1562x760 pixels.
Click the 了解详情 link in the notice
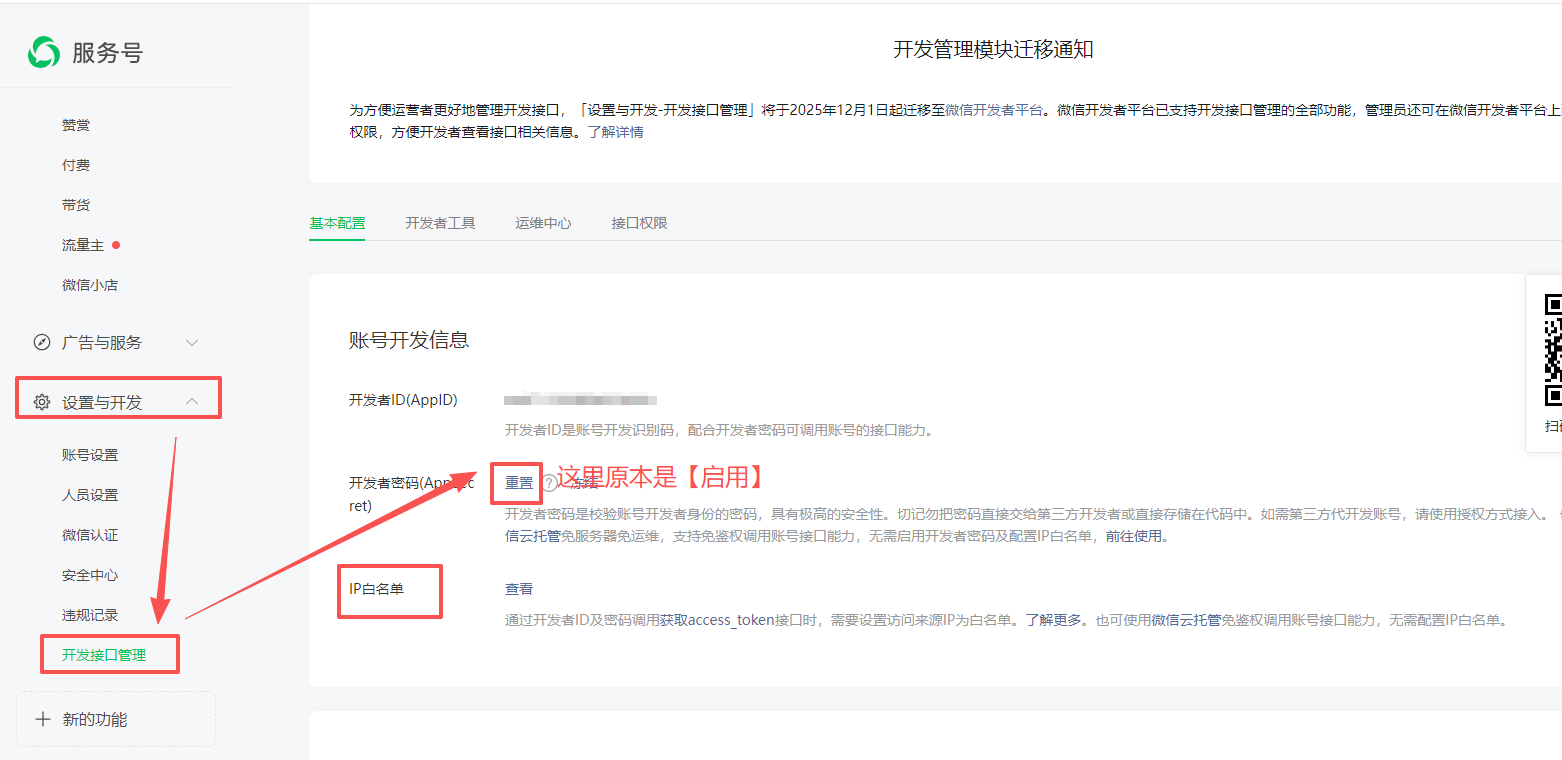click(615, 132)
